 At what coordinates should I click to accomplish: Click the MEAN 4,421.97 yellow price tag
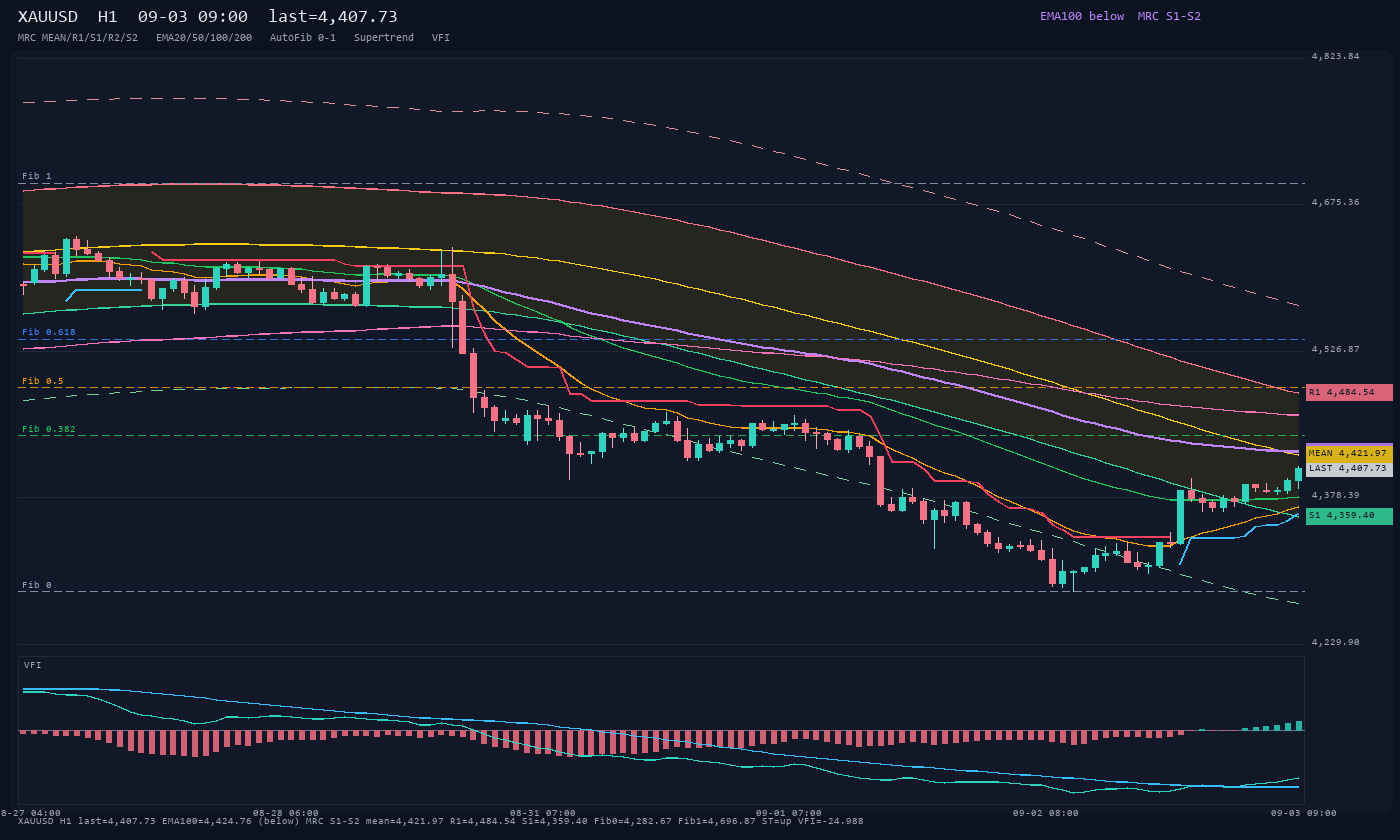pyautogui.click(x=1349, y=453)
